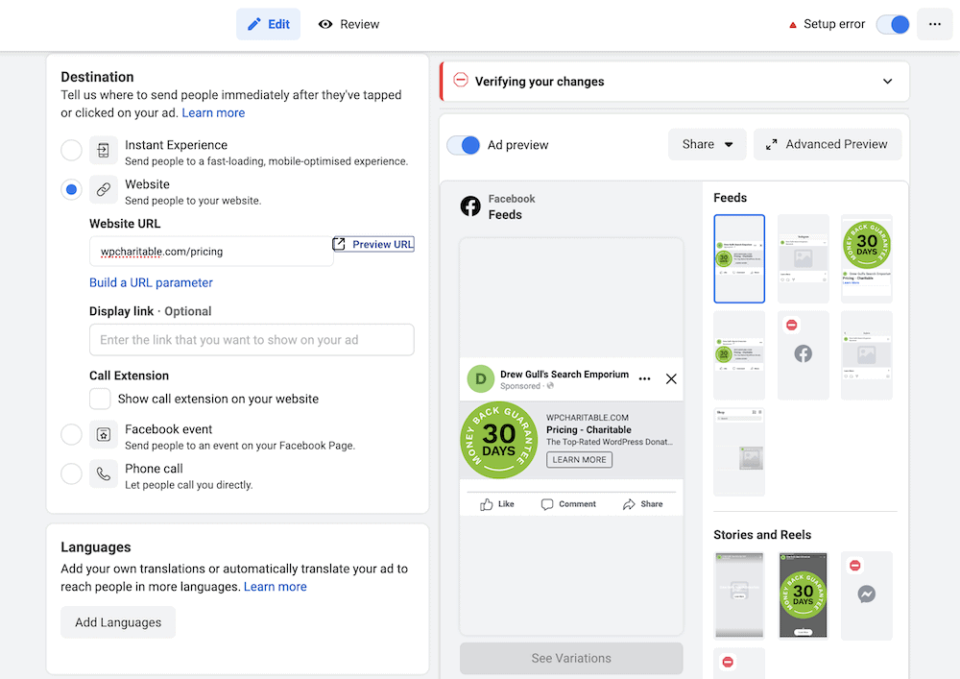The width and height of the screenshot is (960, 679).
Task: Click the Add Languages button
Action: [x=118, y=622]
